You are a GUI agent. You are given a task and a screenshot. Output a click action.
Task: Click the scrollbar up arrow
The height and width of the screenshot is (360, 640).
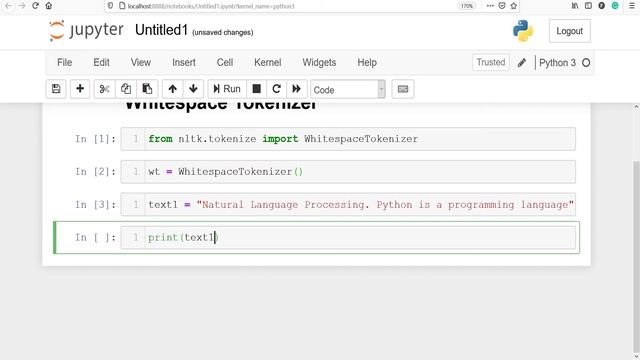coord(636,107)
